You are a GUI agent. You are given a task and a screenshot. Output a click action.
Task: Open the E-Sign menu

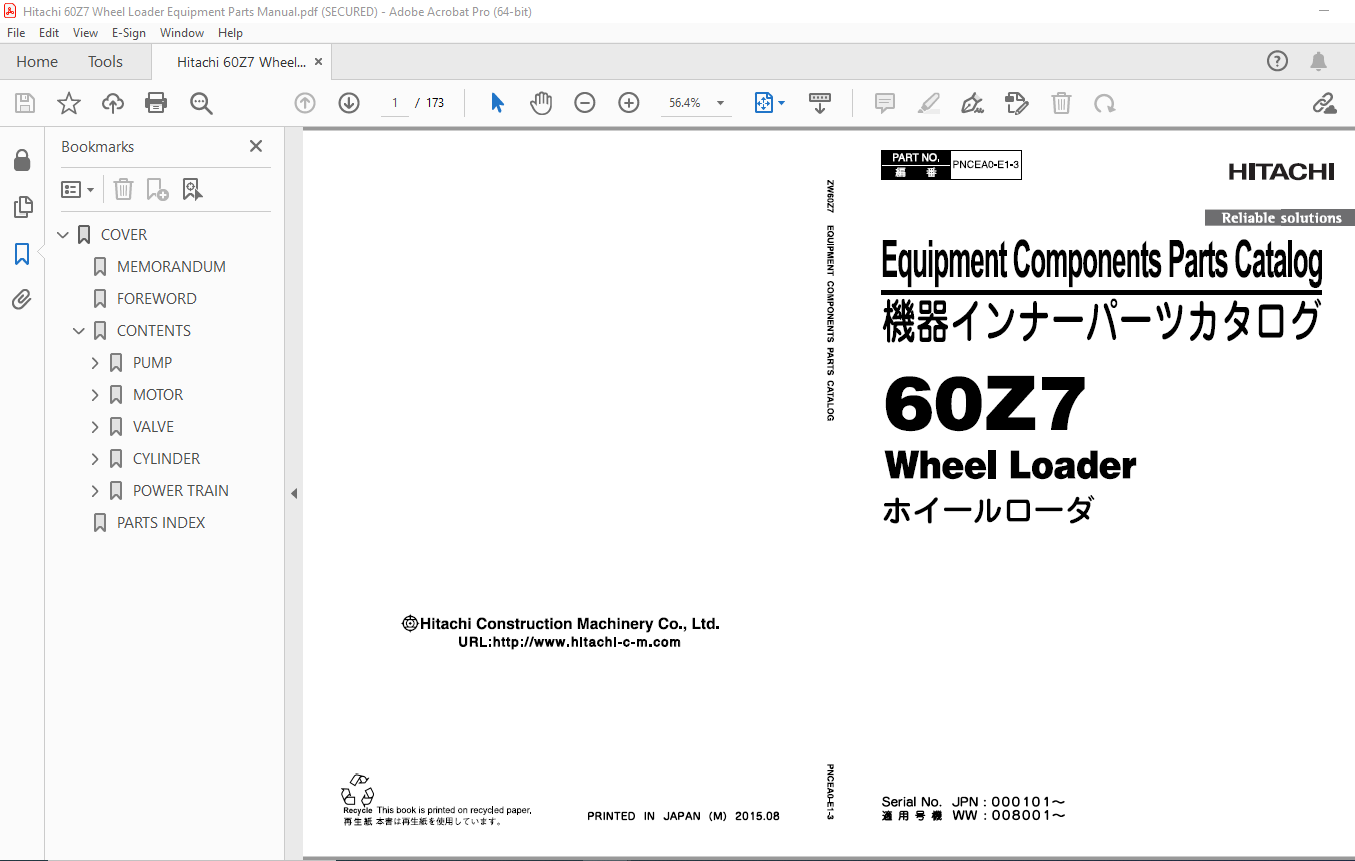point(128,32)
